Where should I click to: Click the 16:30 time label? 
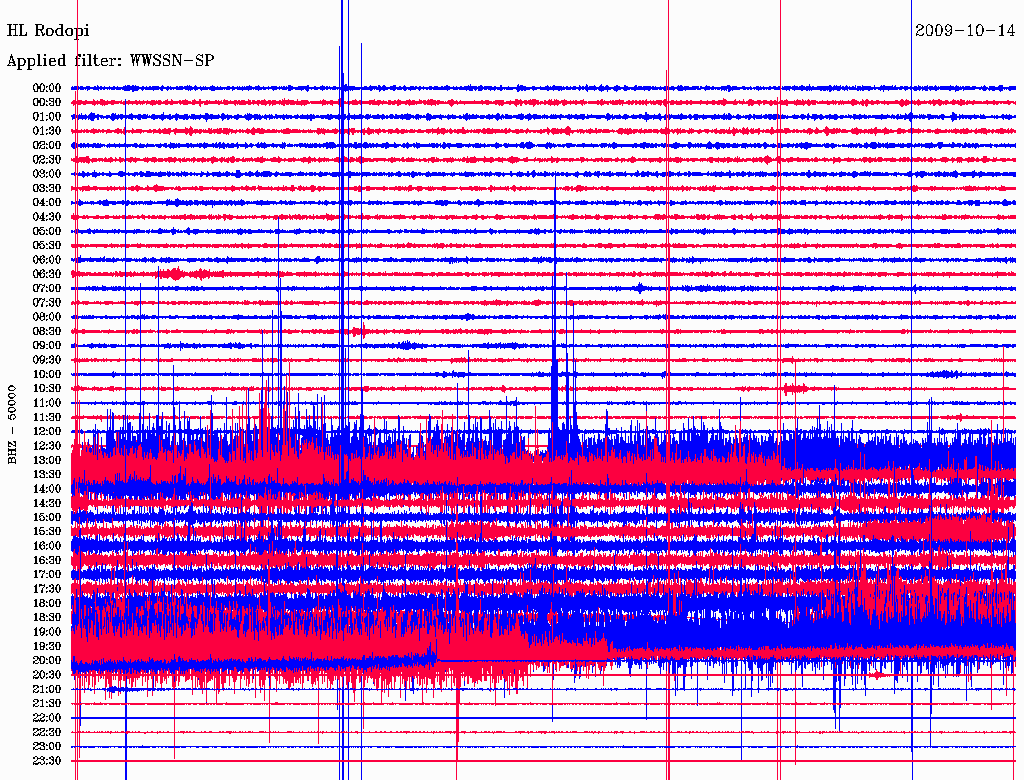tap(47, 561)
